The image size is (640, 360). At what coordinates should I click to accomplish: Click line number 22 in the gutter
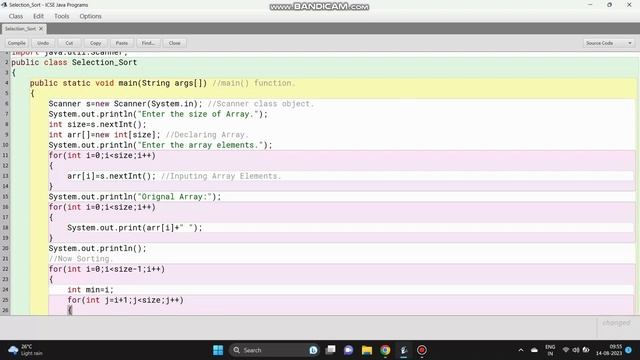click(5, 269)
